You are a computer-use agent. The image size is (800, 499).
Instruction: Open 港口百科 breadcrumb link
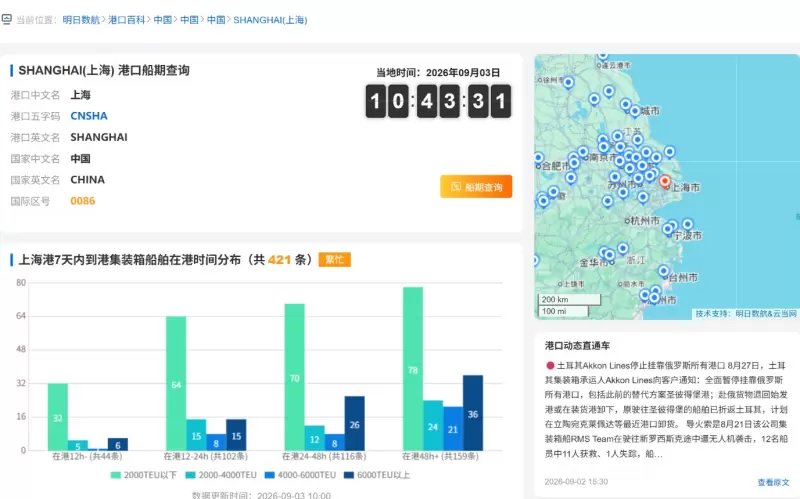pyautogui.click(x=127, y=20)
